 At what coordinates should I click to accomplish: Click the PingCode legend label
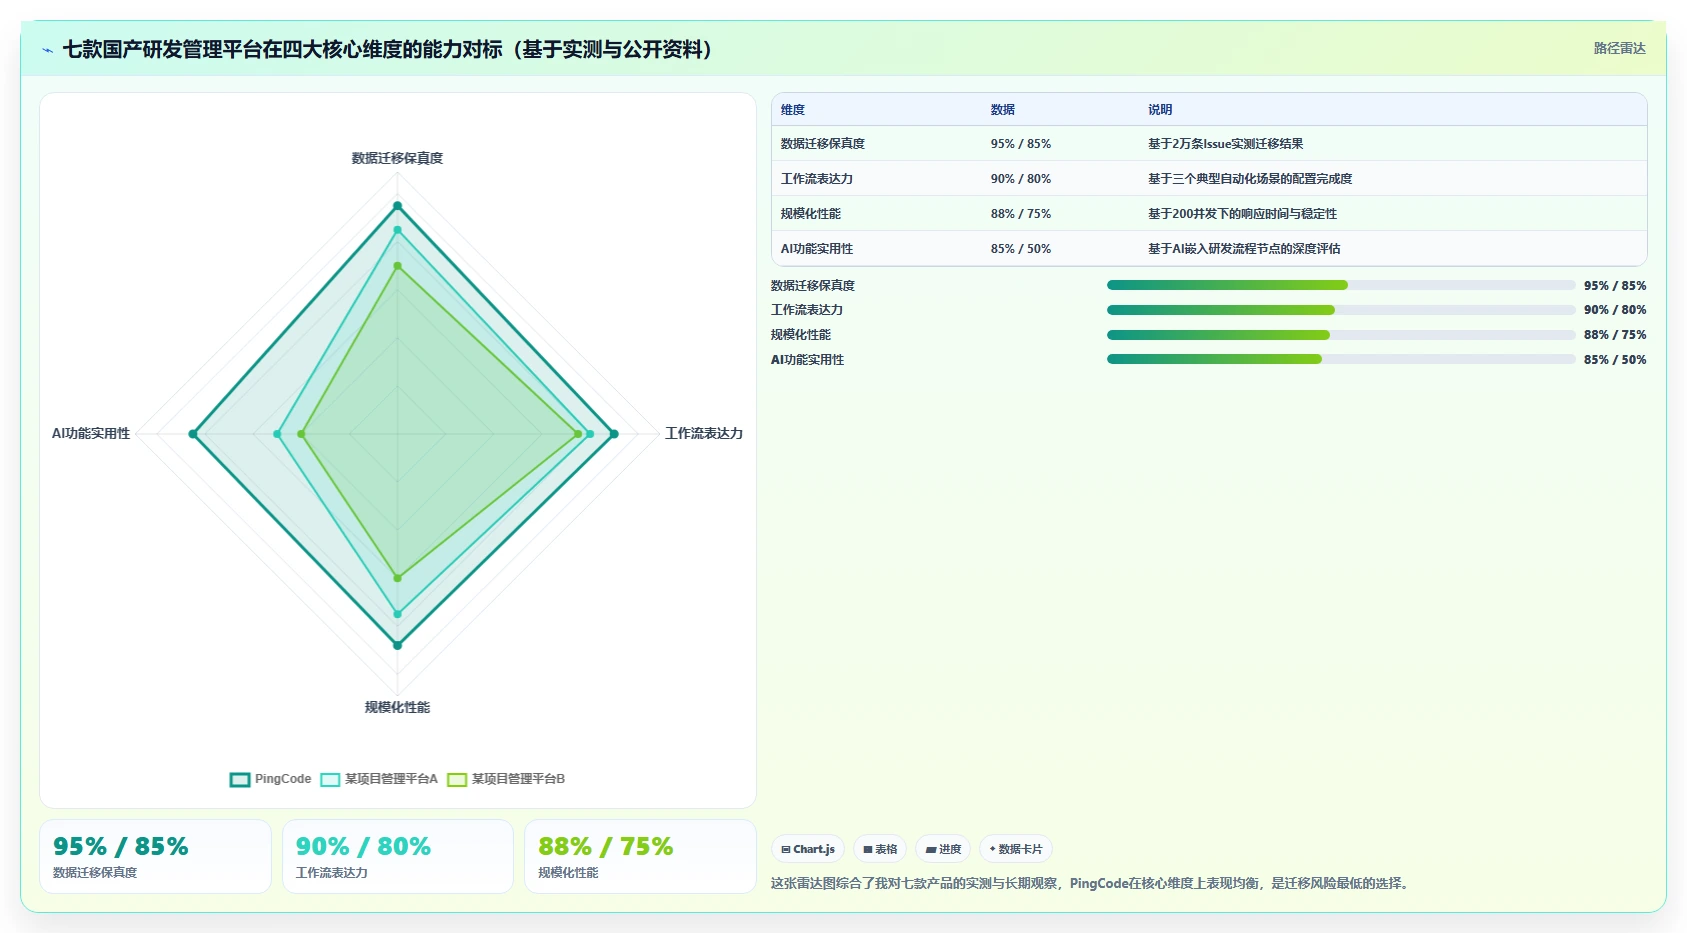(x=283, y=779)
